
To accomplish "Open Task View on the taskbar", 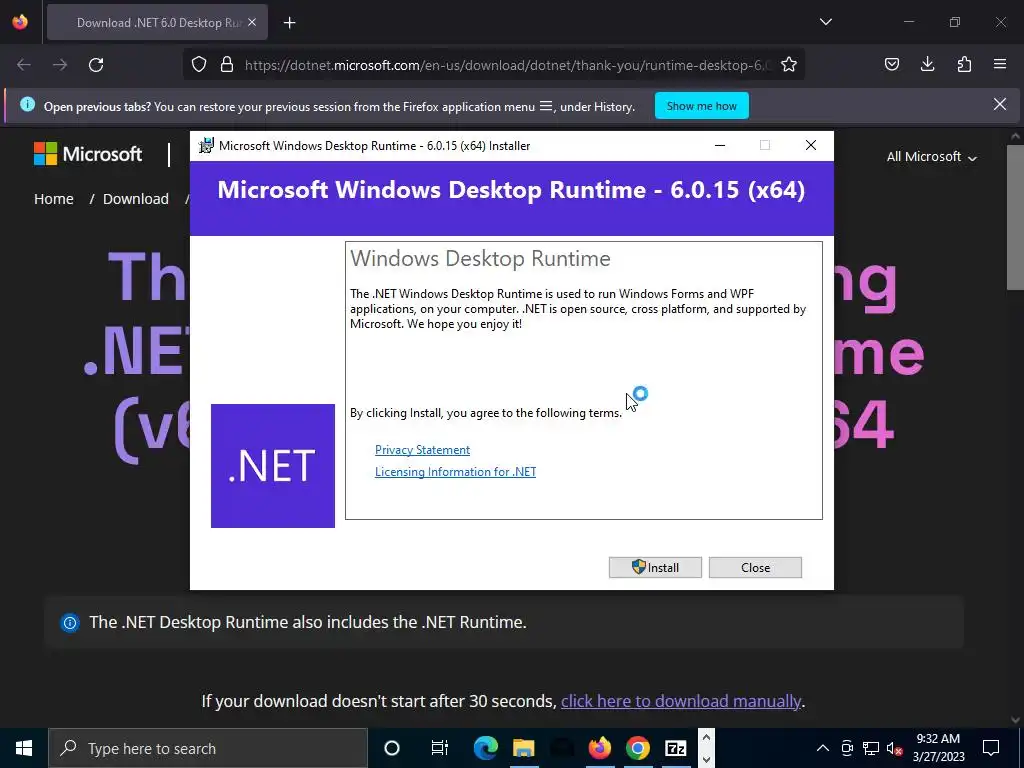I will [440, 748].
